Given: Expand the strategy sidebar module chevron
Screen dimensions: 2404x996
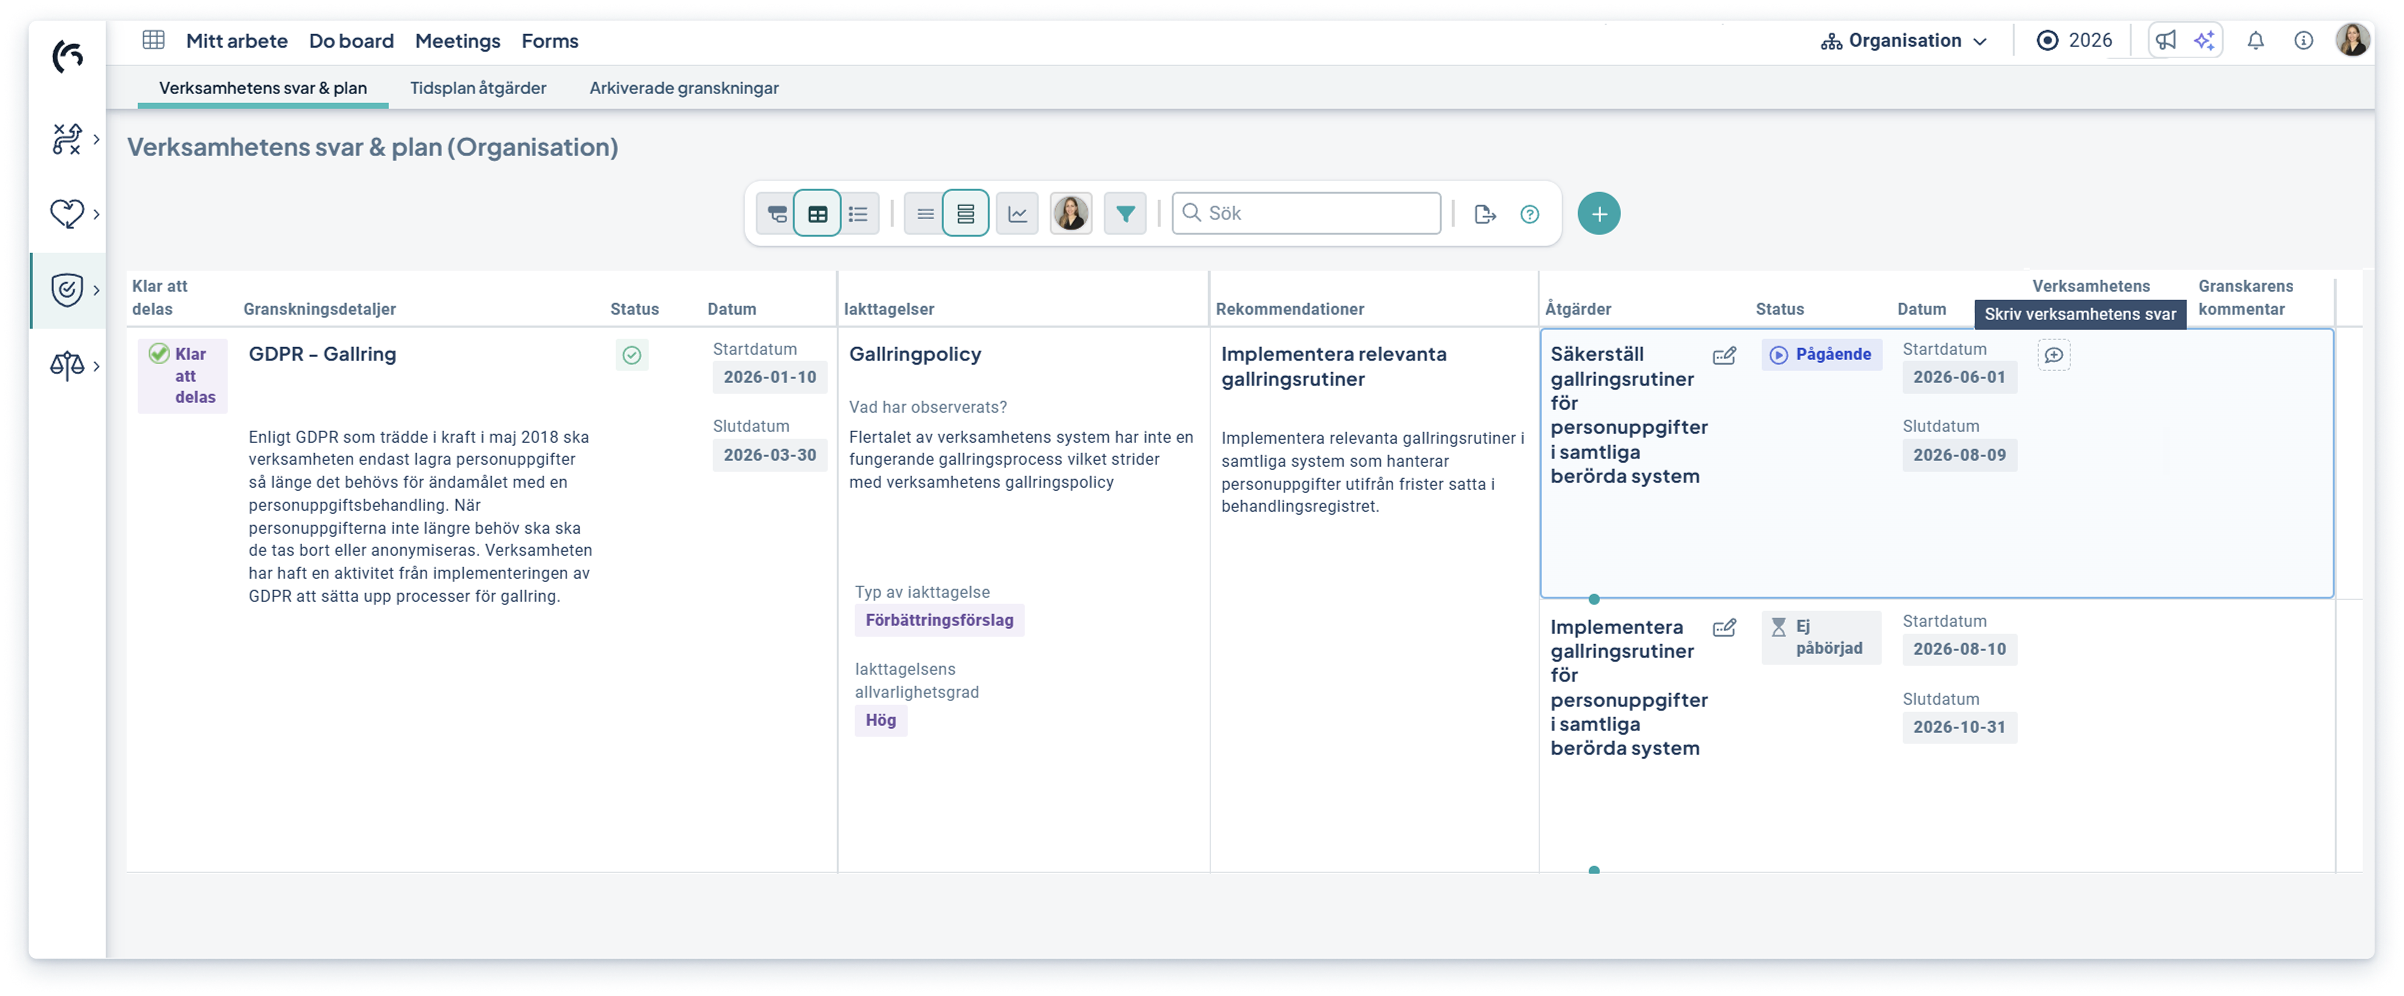Looking at the screenshot, I should 96,139.
